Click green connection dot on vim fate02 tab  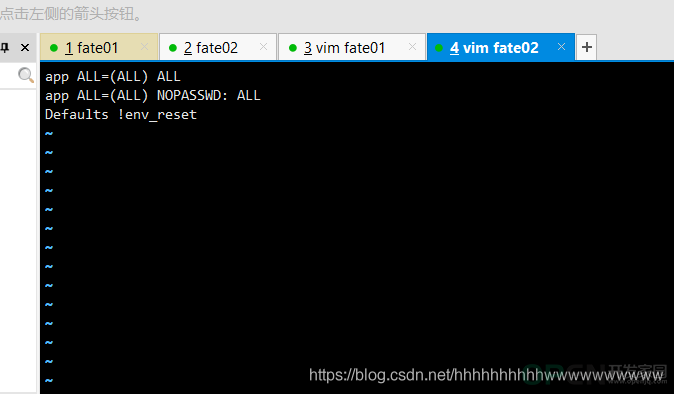point(439,48)
